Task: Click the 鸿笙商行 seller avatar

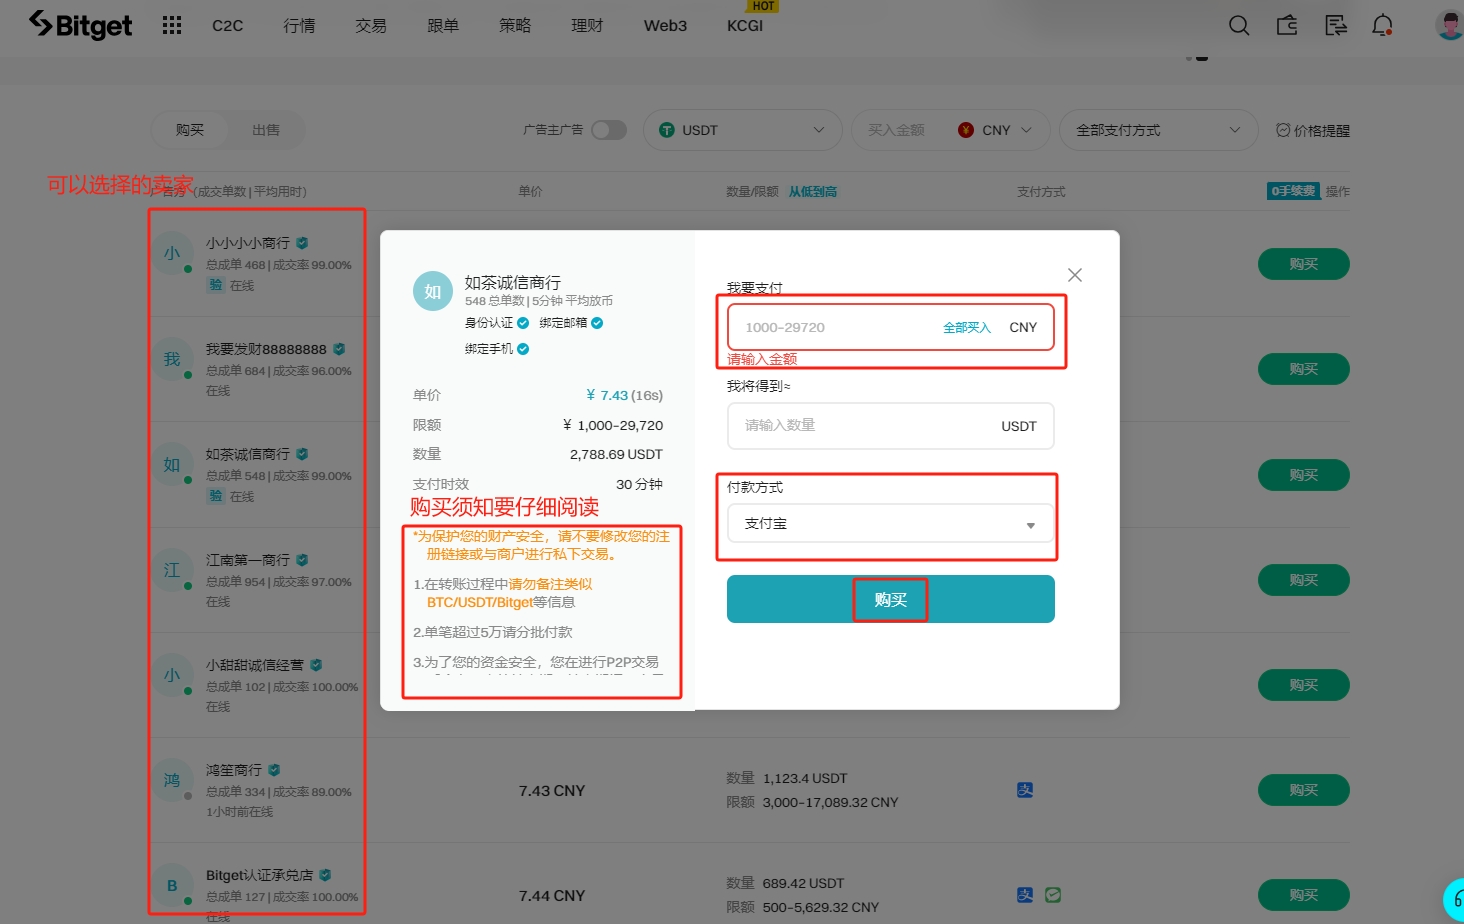Action: [x=172, y=780]
